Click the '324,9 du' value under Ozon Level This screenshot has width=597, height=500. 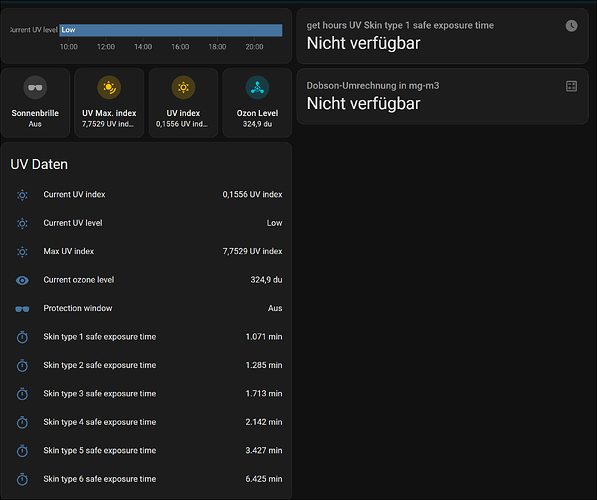tap(257, 124)
